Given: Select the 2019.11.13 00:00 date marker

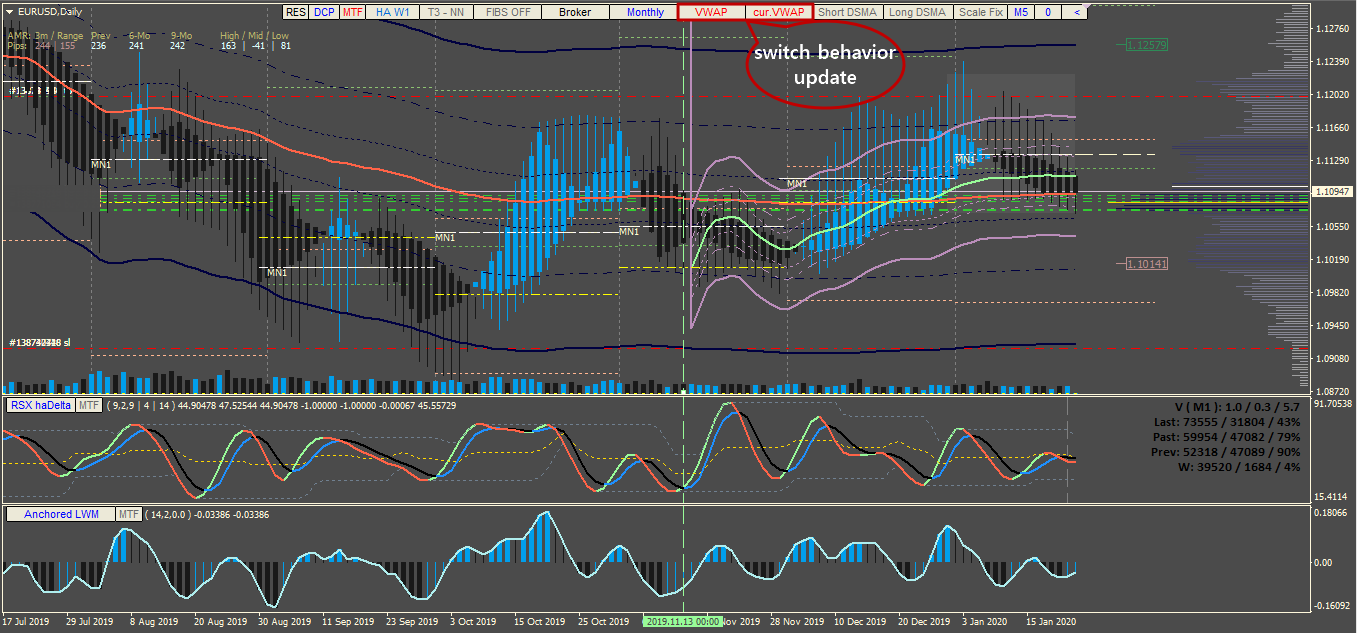Looking at the screenshot, I should pos(682,621).
